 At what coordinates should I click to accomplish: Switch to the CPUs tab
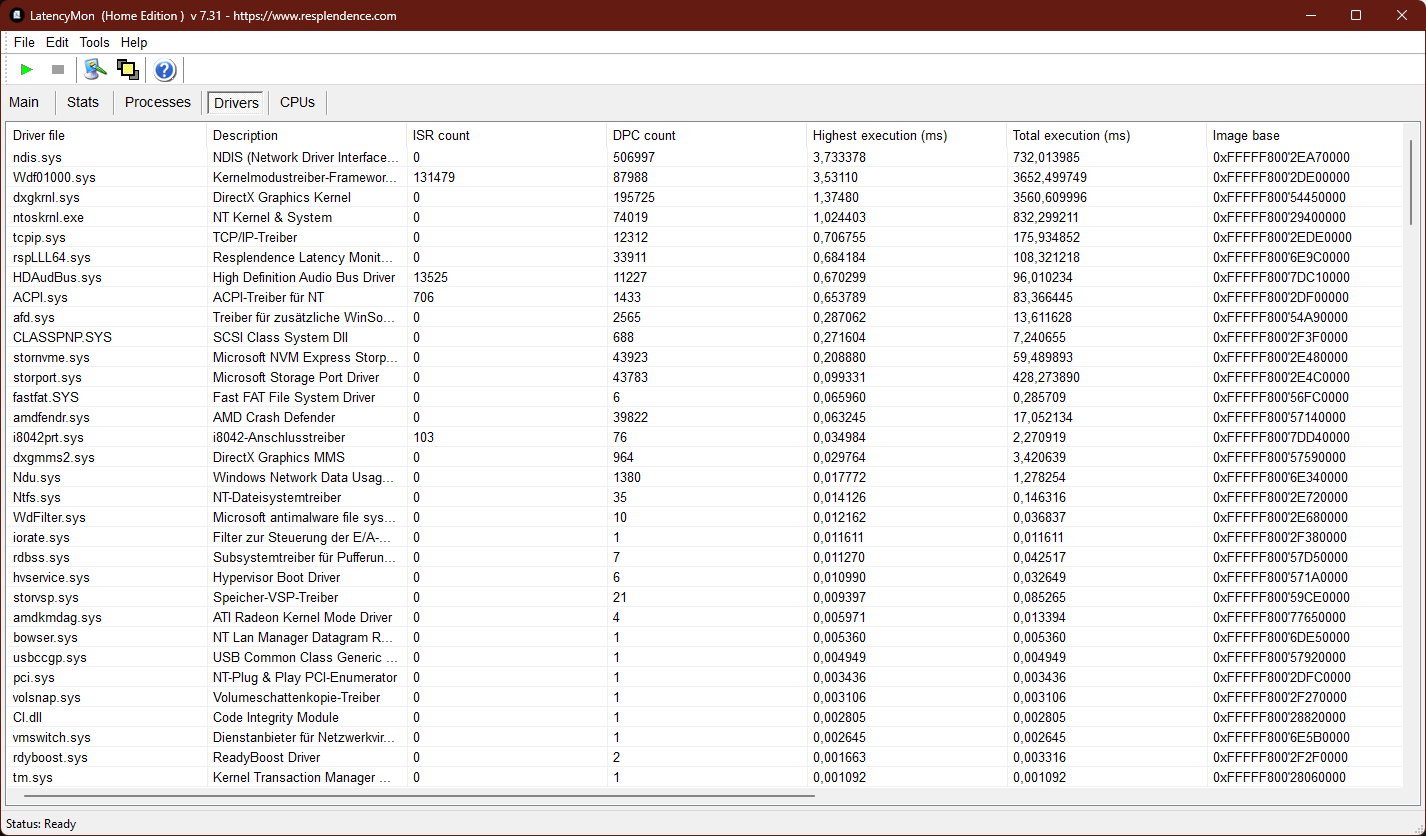coord(297,102)
